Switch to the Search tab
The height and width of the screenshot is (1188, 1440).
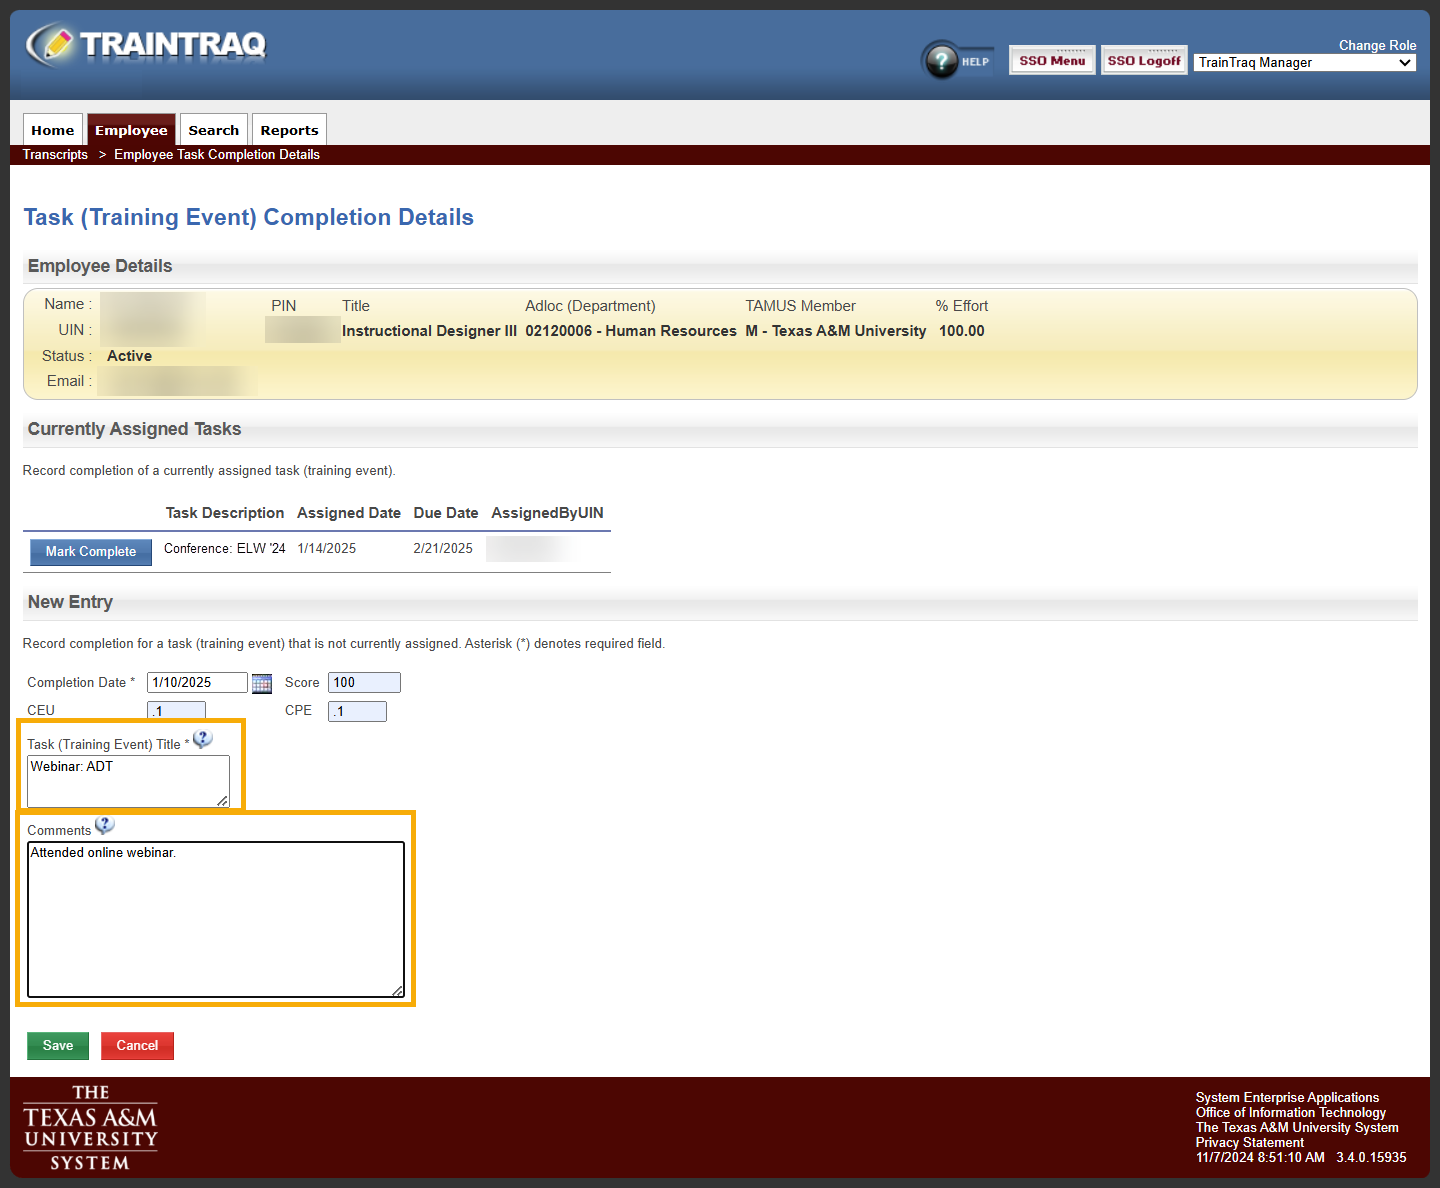pyautogui.click(x=213, y=129)
